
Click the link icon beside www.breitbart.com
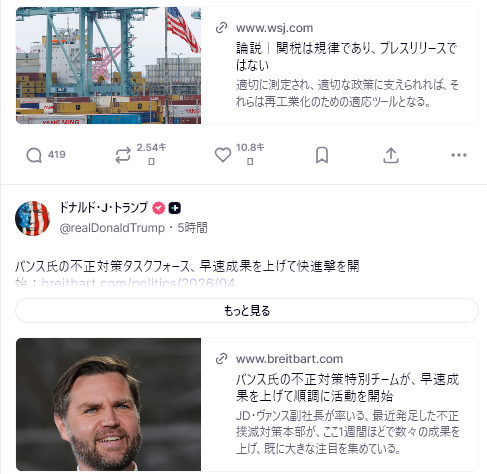tap(222, 359)
